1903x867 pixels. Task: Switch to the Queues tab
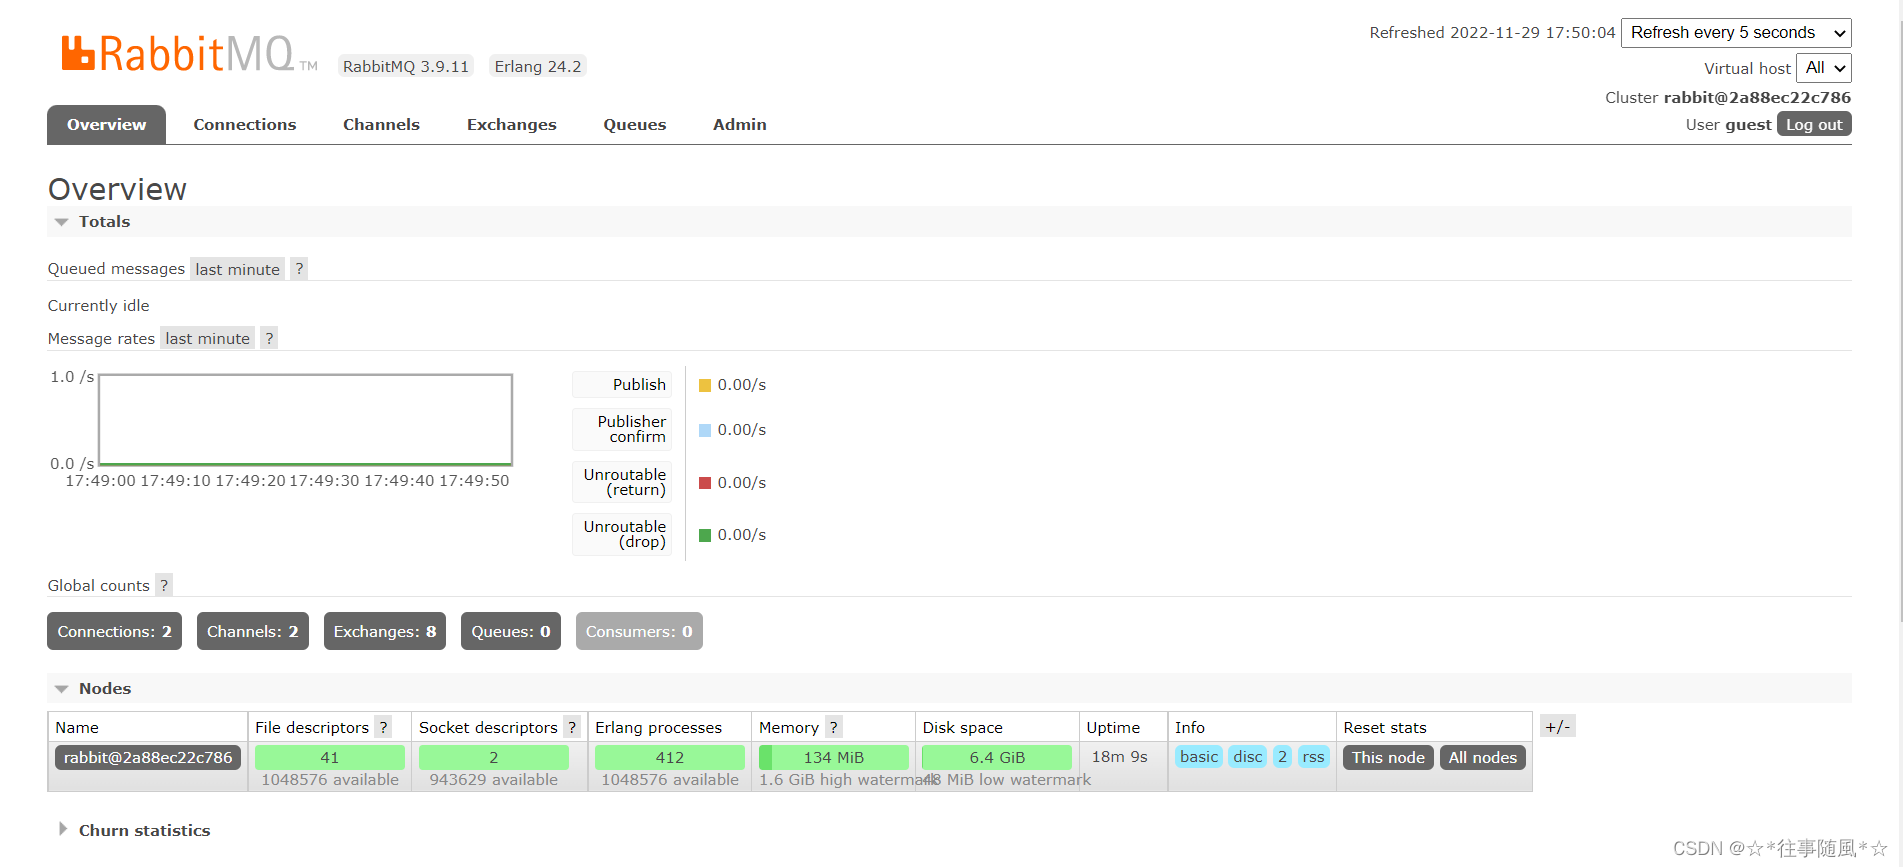tap(635, 125)
